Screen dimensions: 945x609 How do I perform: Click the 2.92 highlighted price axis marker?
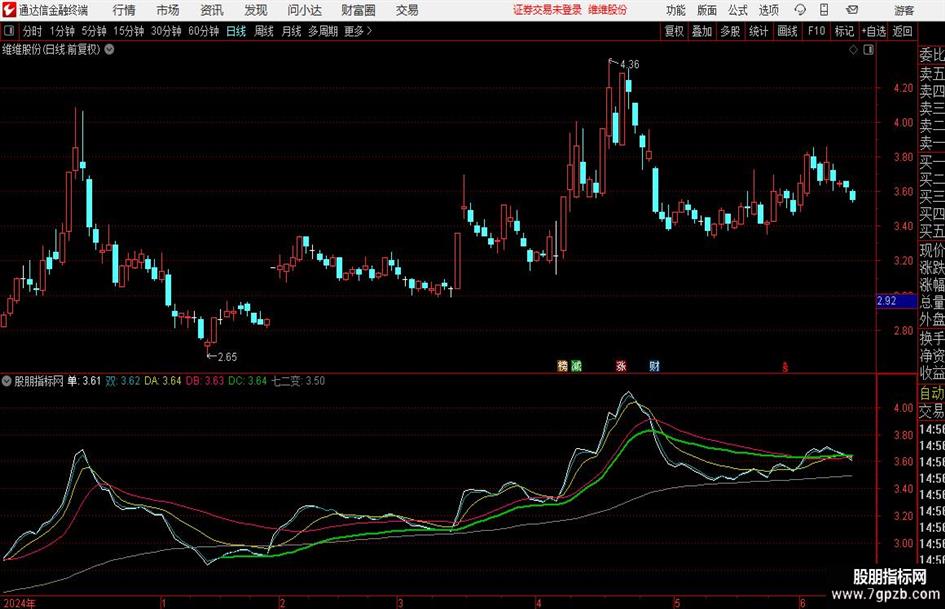pyautogui.click(x=896, y=301)
